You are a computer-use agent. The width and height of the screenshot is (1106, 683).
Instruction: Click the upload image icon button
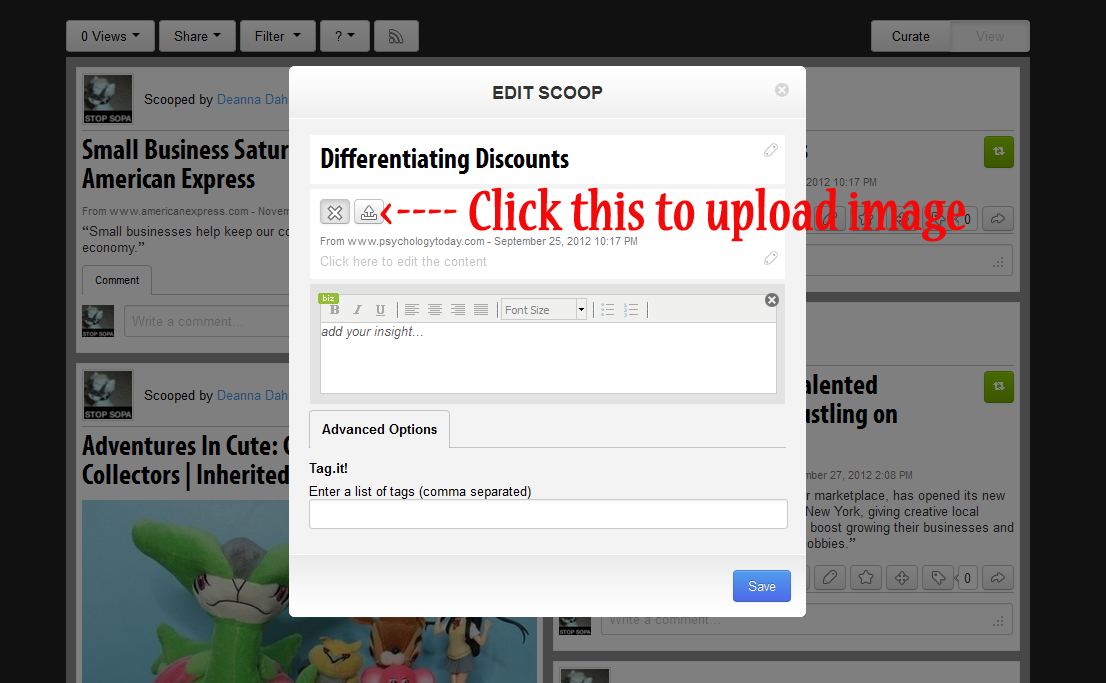pyautogui.click(x=369, y=212)
